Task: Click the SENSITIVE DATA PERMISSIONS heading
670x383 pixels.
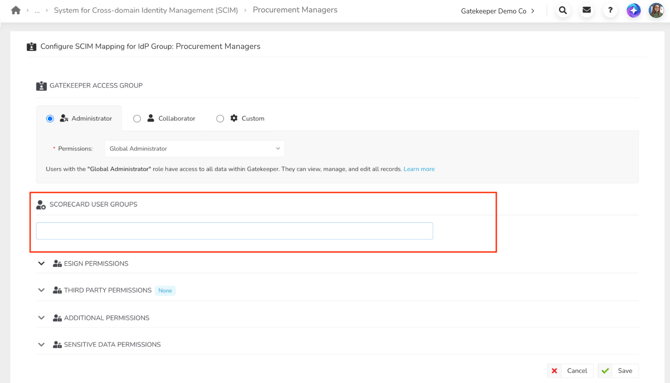Action: 112,345
